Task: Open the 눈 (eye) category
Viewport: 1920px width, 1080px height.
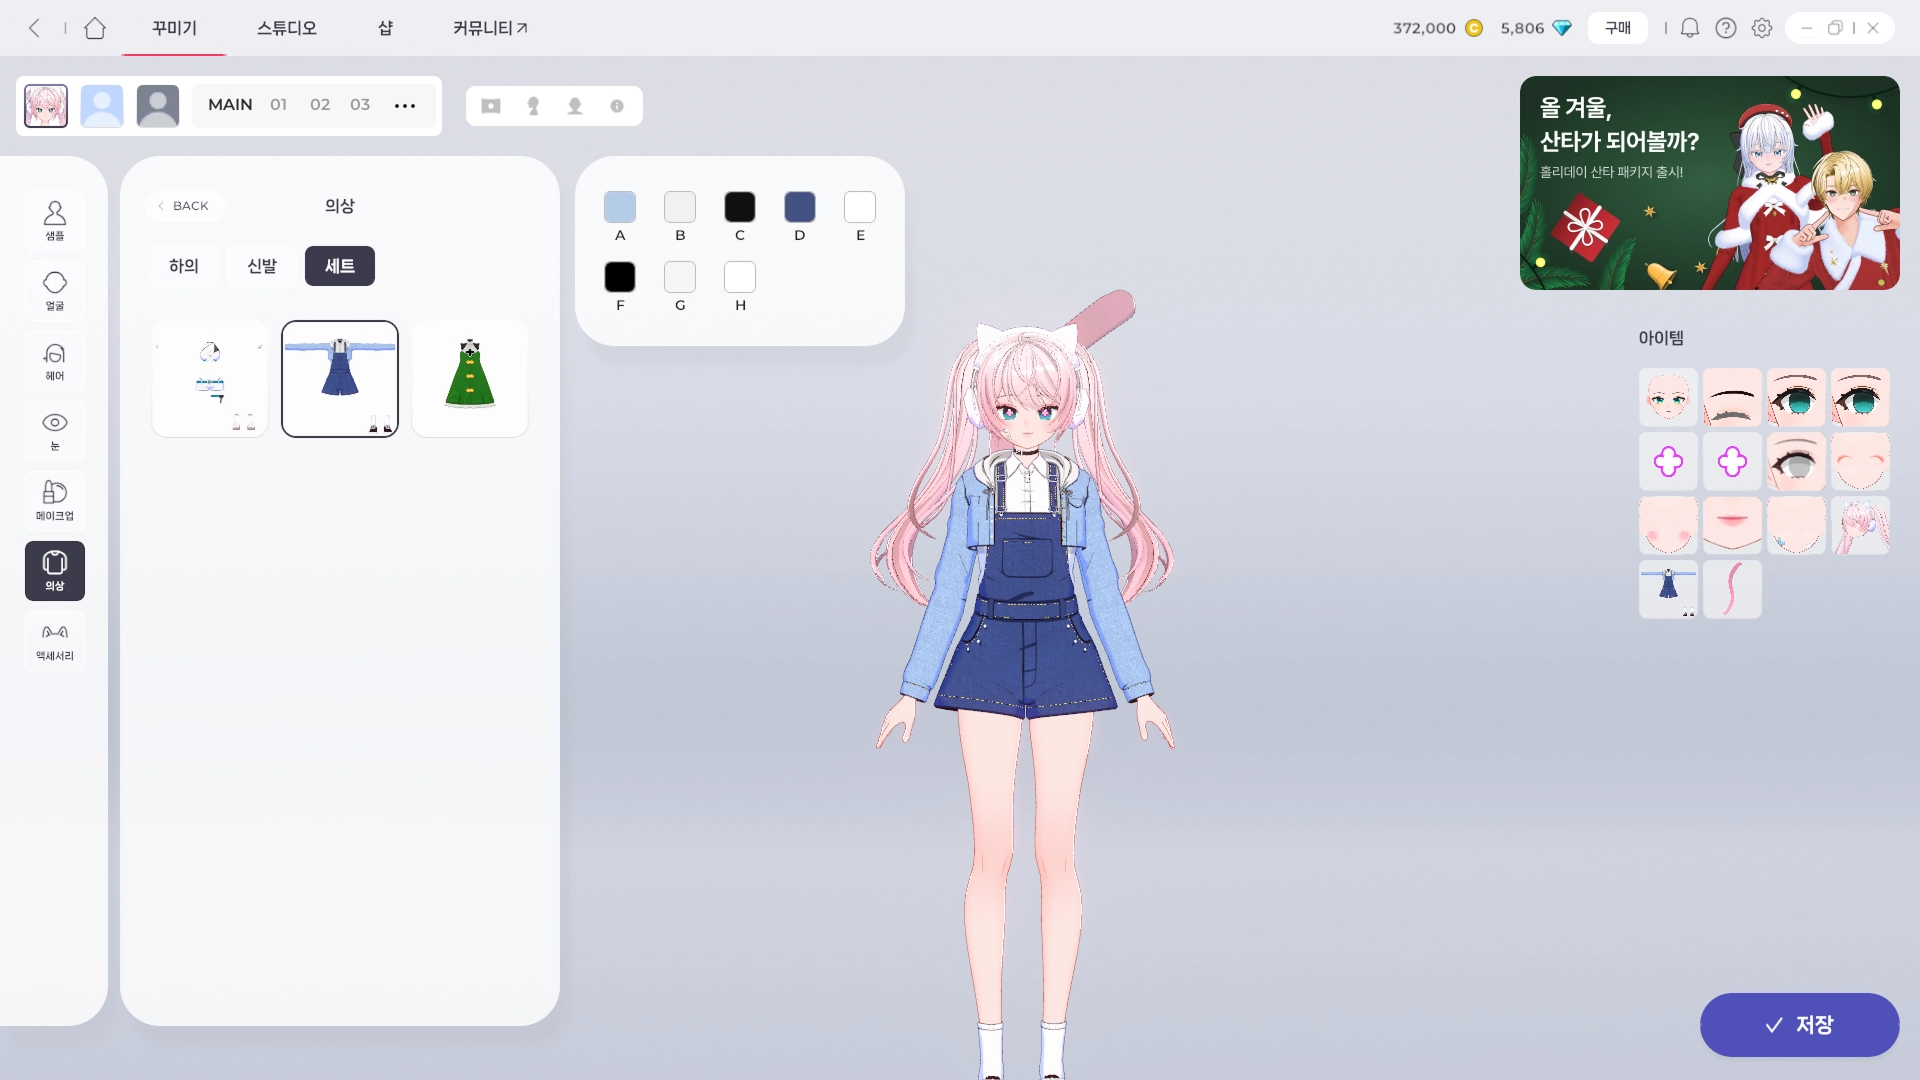Action: pyautogui.click(x=55, y=431)
